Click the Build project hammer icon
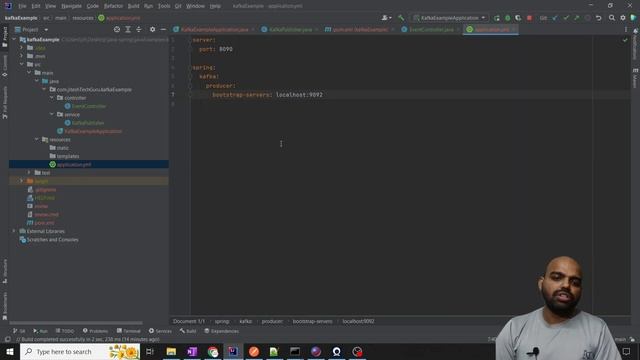 pyautogui.click(x=401, y=18)
